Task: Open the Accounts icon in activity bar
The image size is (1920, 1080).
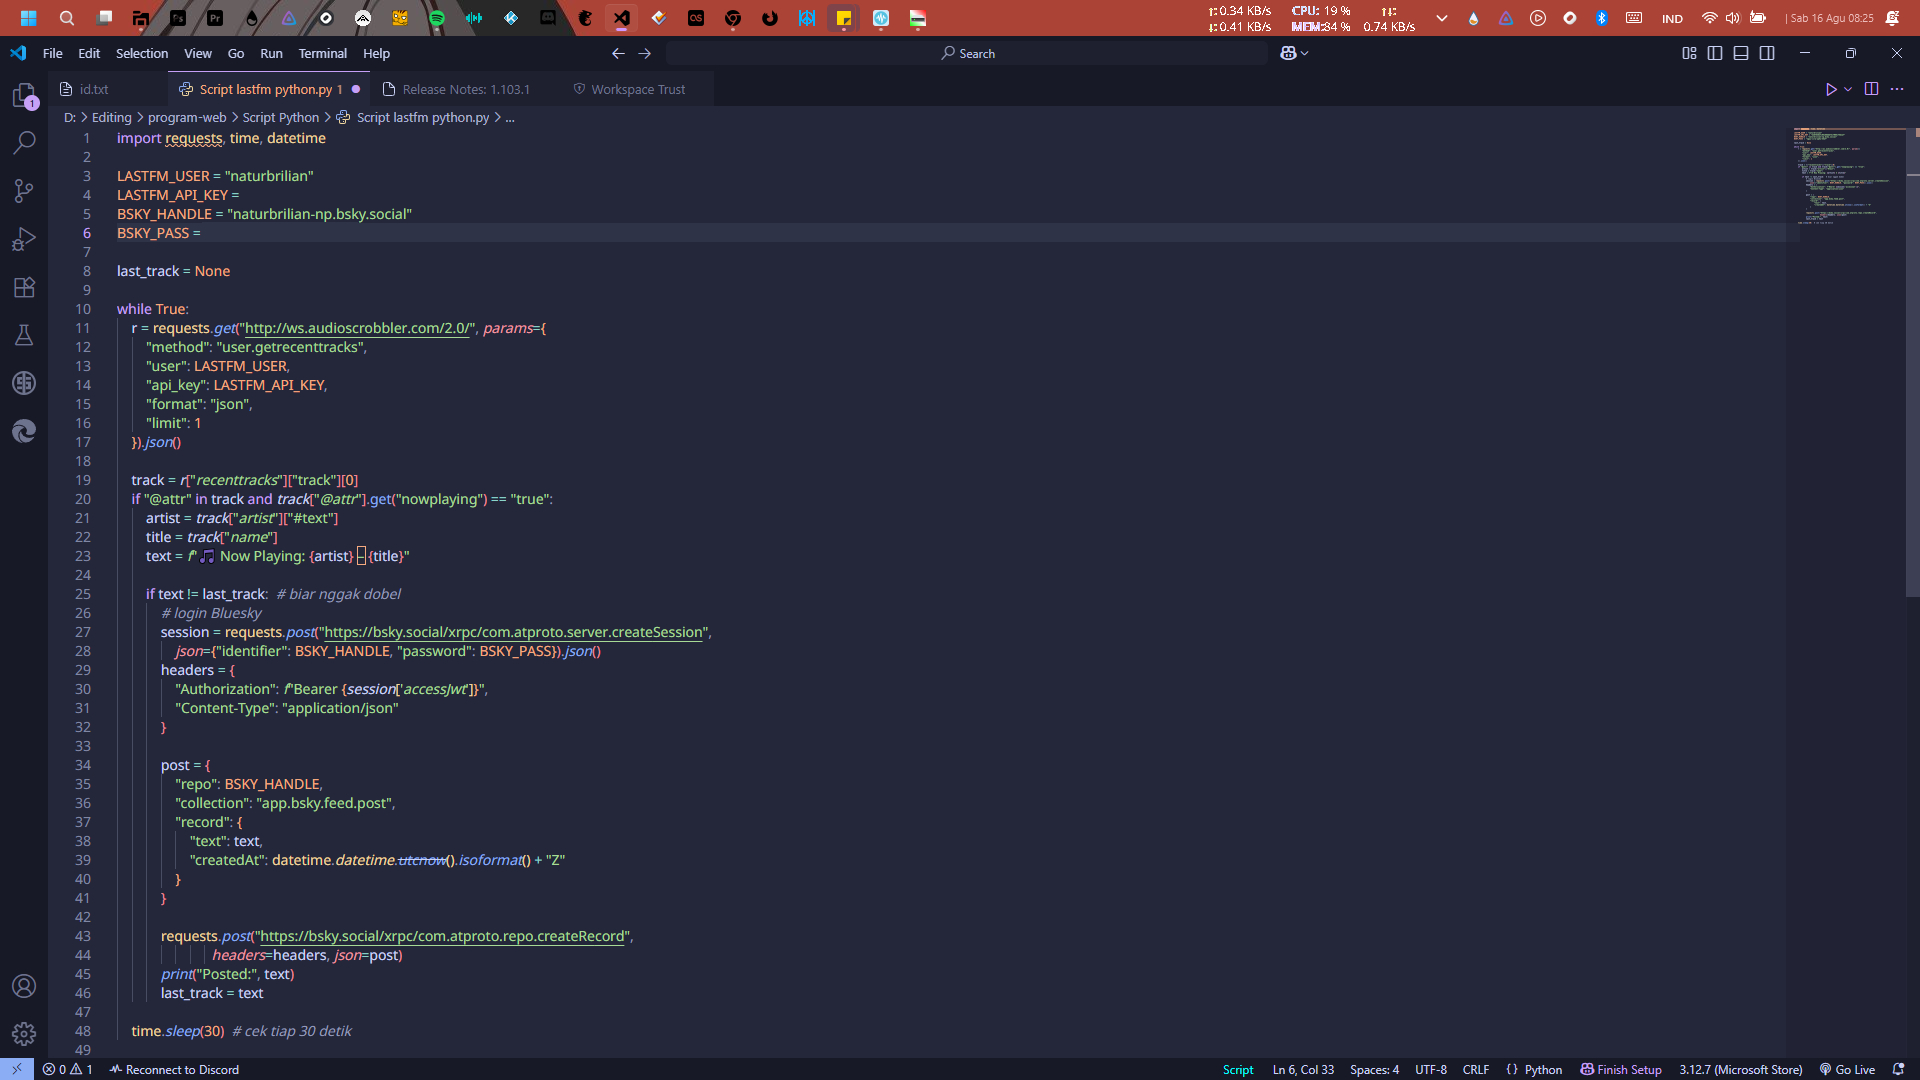Action: point(24,986)
